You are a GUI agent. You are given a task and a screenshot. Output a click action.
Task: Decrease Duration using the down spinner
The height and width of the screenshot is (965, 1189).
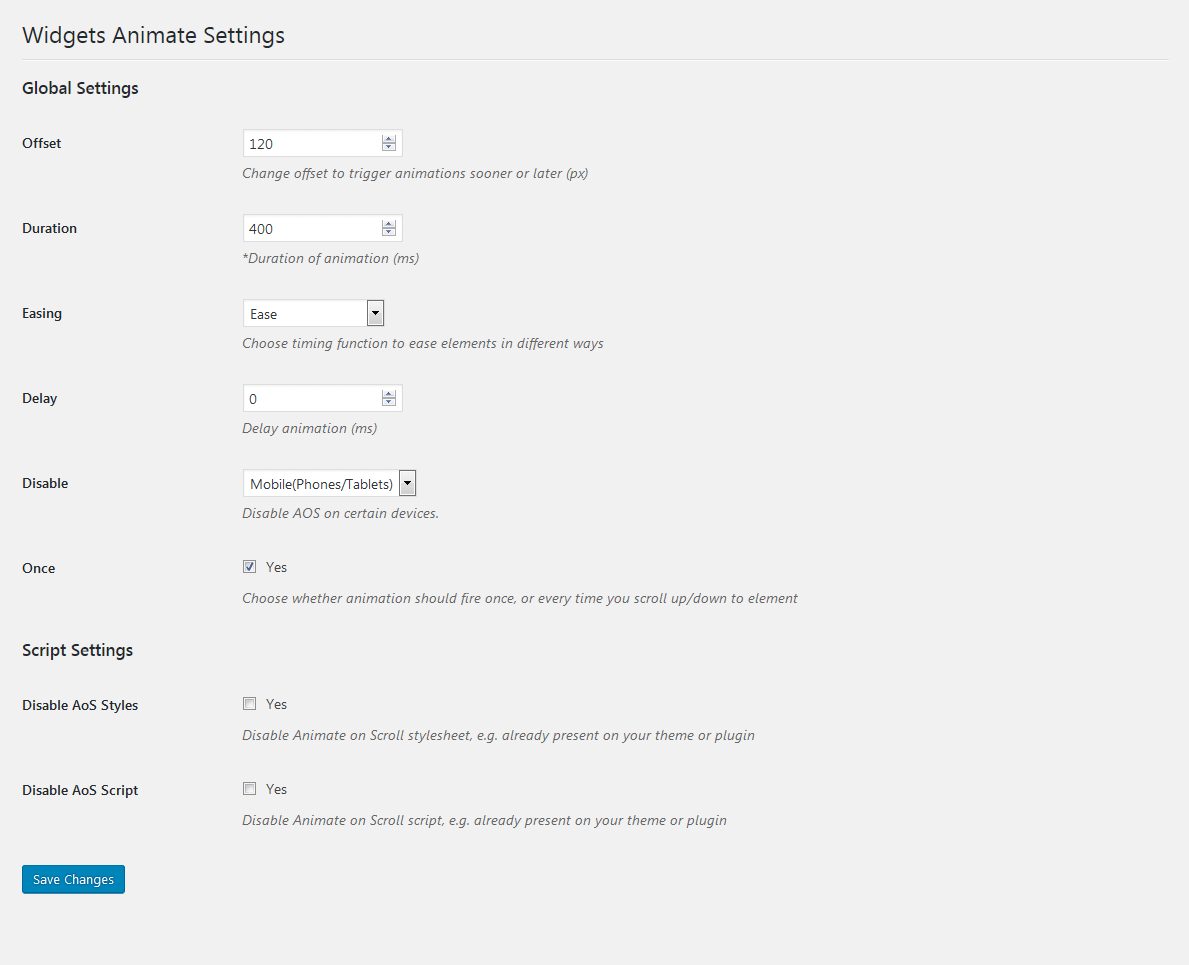tap(389, 233)
